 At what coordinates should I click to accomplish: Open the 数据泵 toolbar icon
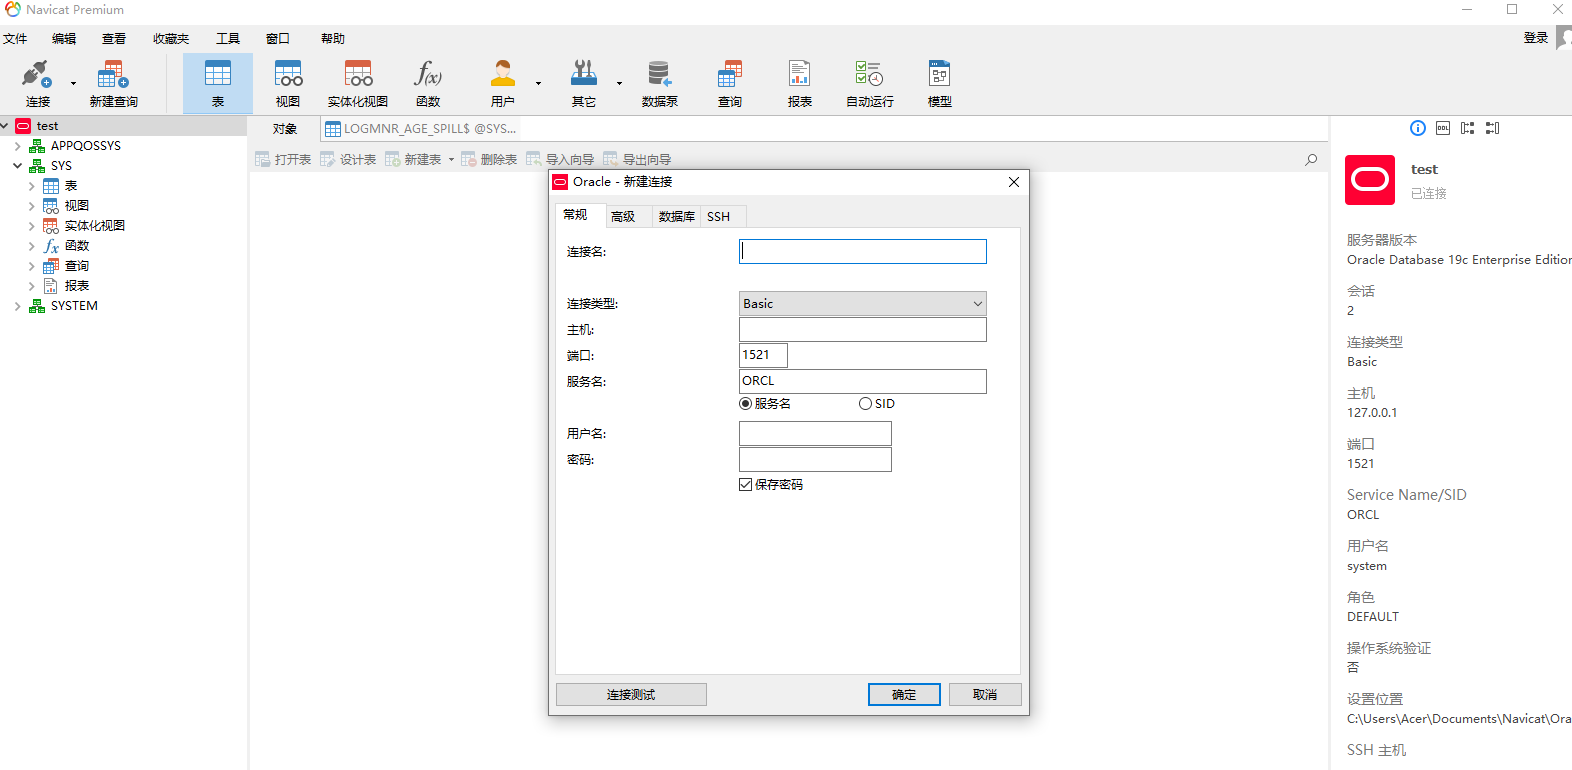tap(660, 84)
